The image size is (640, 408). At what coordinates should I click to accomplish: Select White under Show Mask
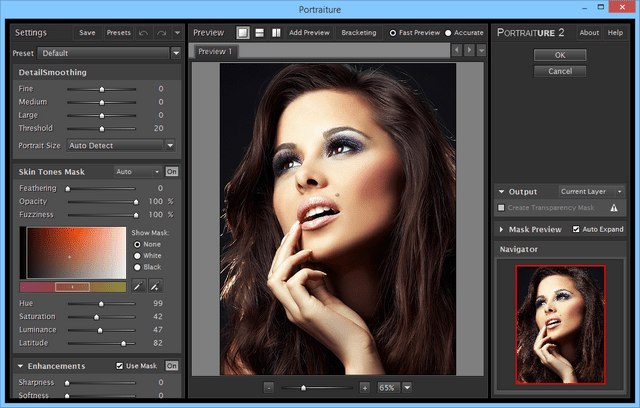137,255
